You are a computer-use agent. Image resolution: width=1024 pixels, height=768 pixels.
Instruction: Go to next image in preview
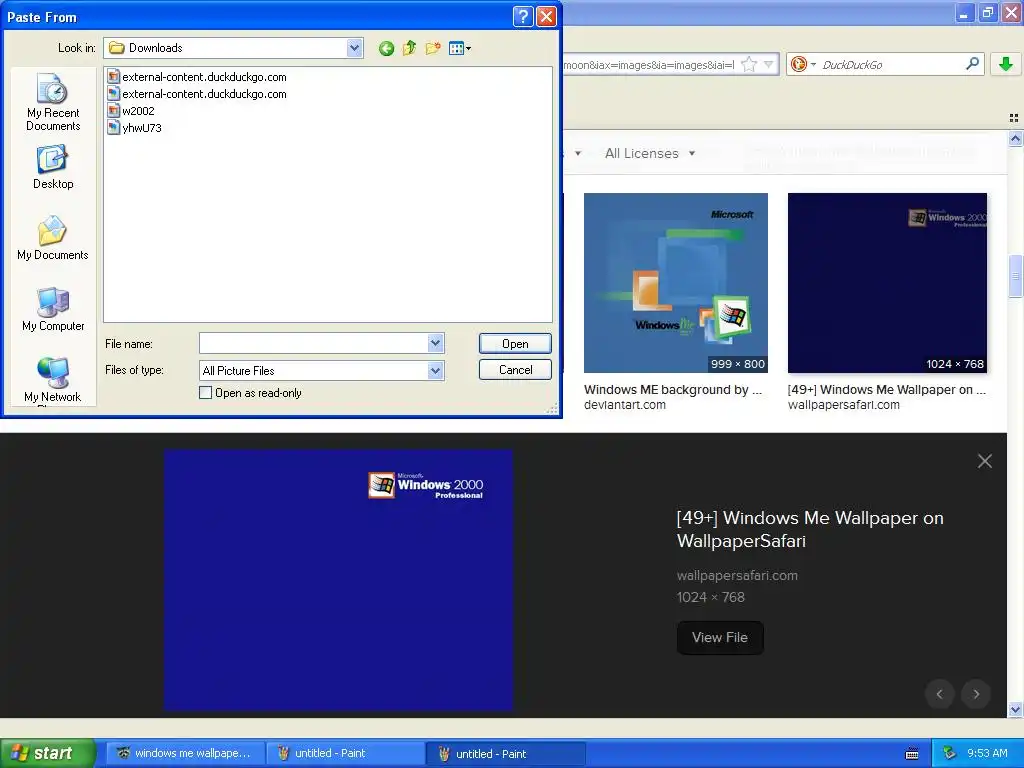(976, 694)
